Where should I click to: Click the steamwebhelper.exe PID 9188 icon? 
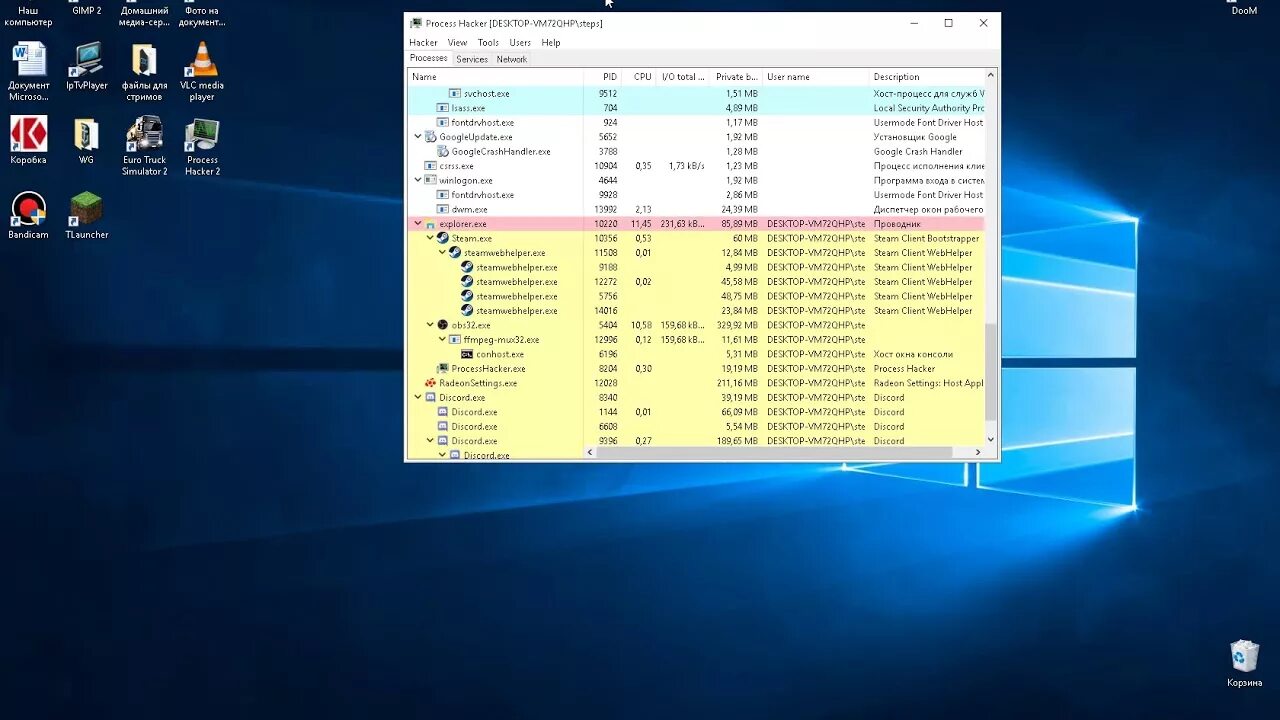467,267
